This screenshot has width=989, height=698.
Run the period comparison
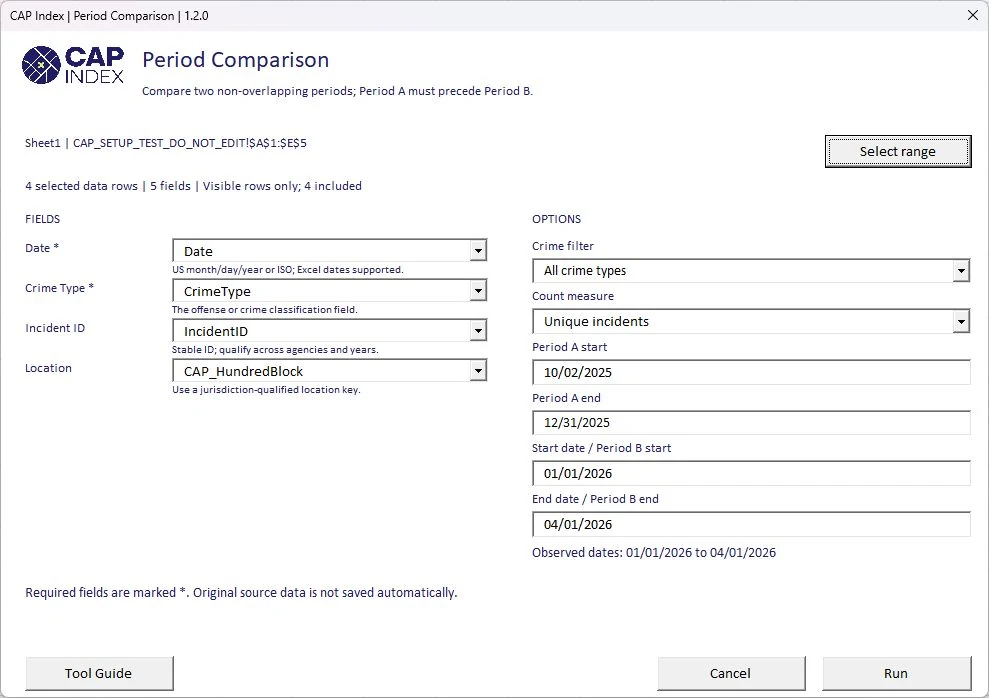[x=896, y=673]
